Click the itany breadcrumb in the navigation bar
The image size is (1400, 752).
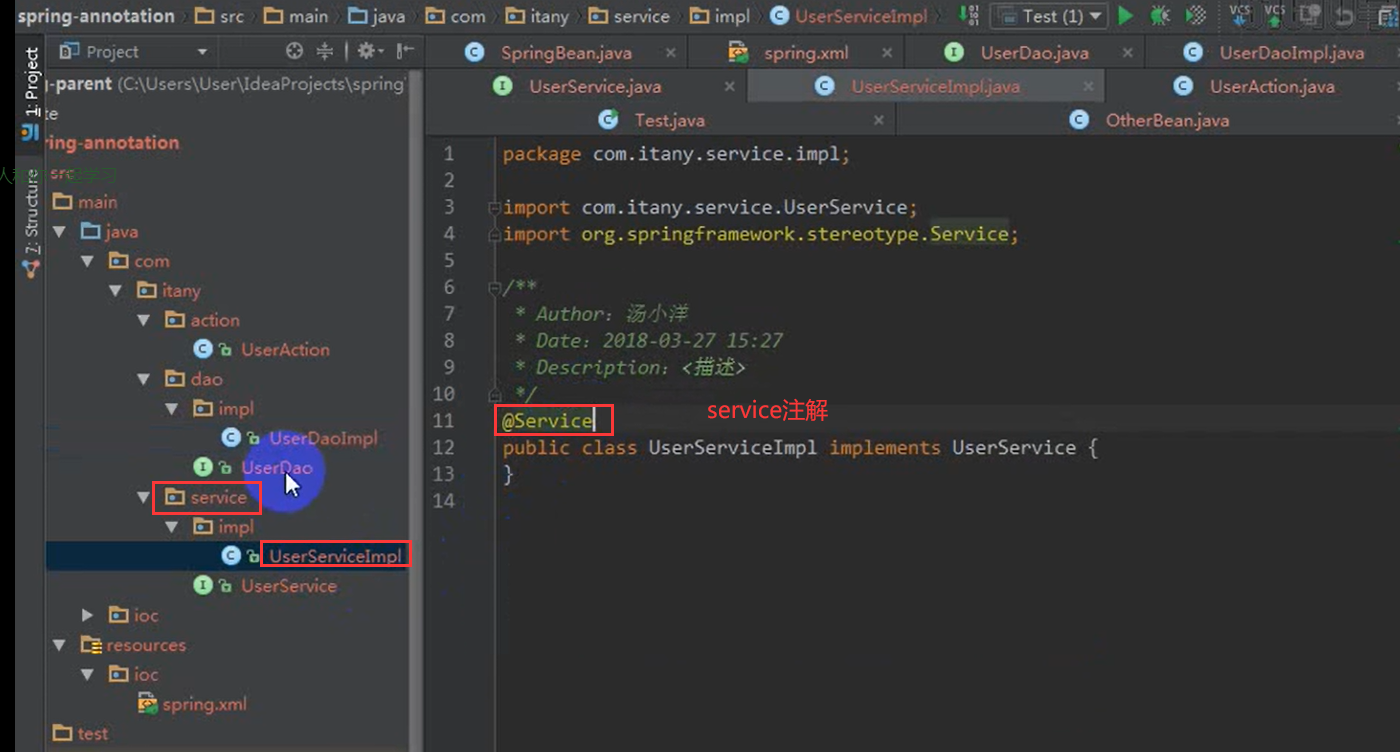[x=538, y=16]
